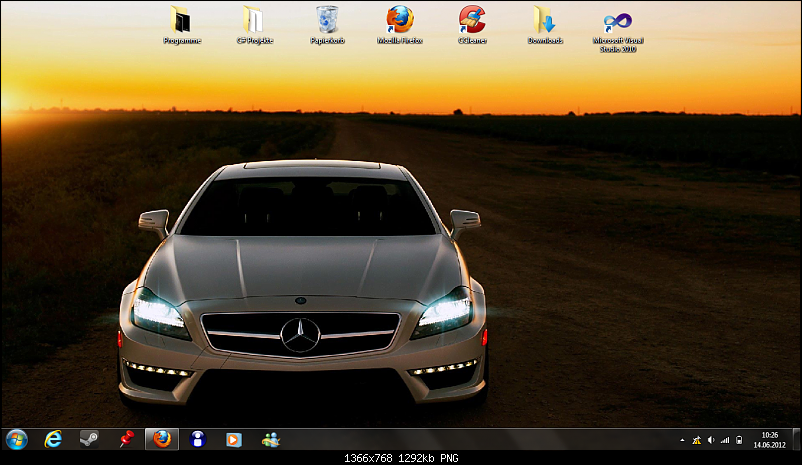The image size is (802, 465).
Task: Switch to the active Firefox taskbar button
Action: coord(162,439)
